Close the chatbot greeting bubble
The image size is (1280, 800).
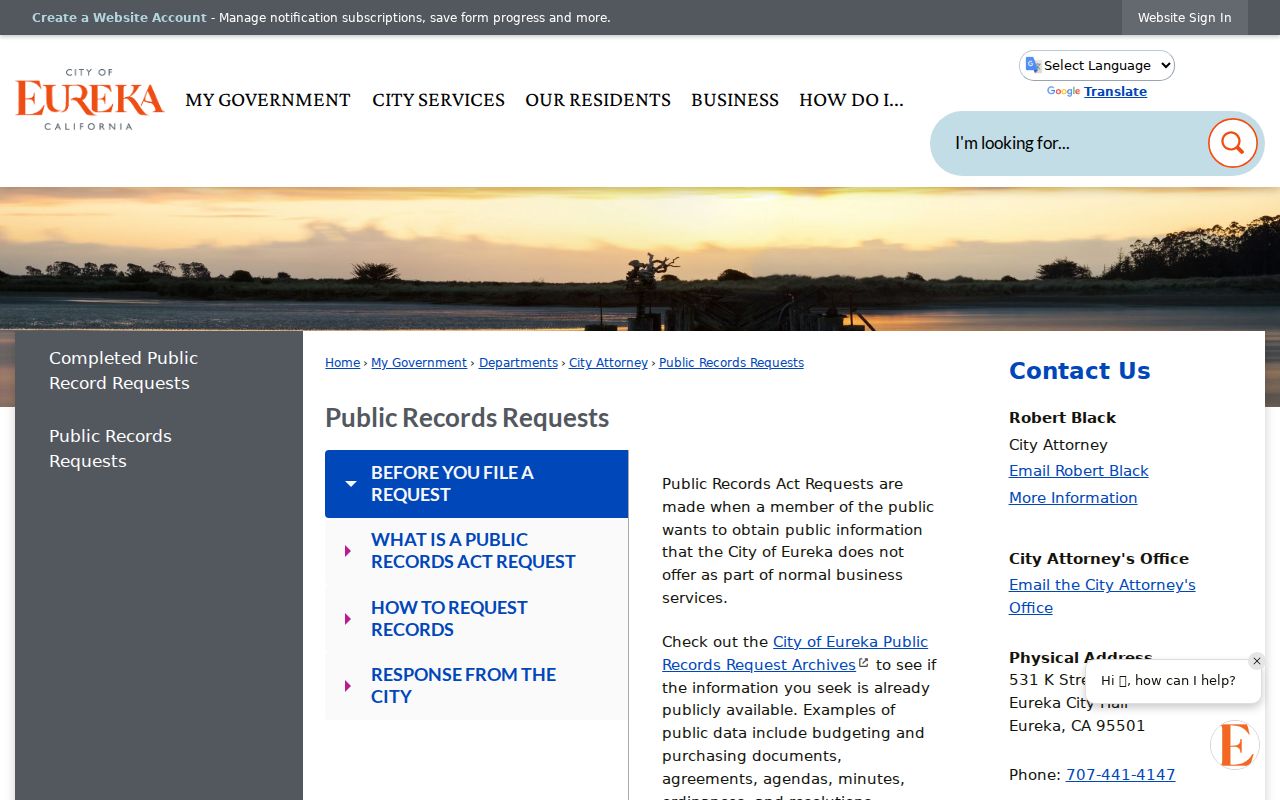pos(1257,661)
